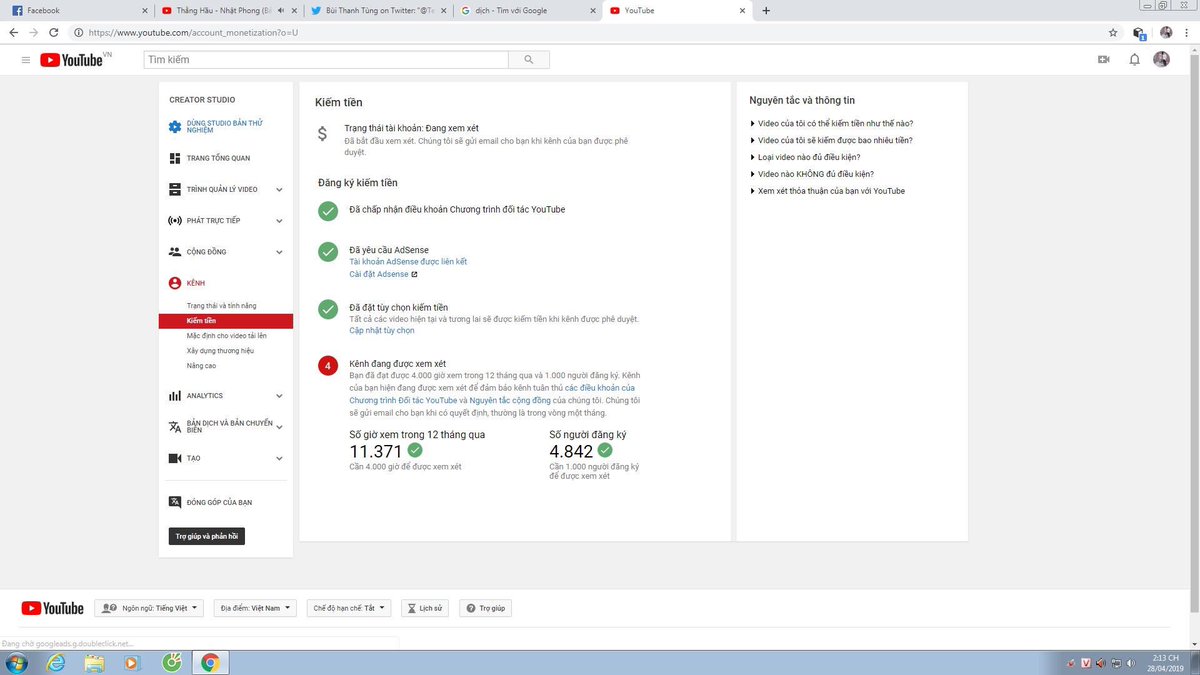Expand Bản dịch và bản chuyển biên chevron
The image size is (1200, 675).
tap(279, 427)
